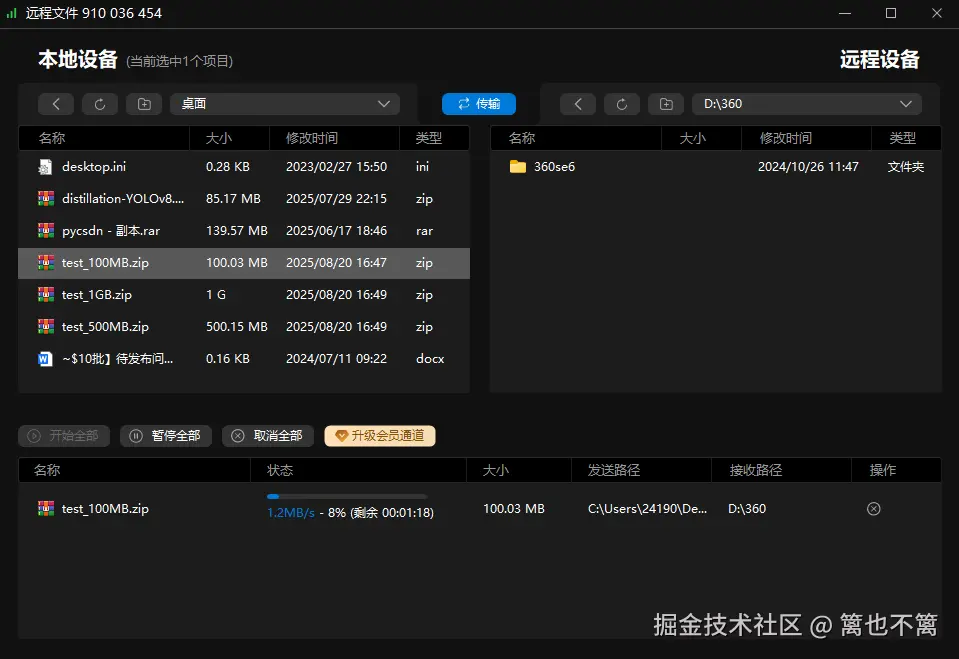Click the back arrow in local device toolbar

tap(56, 103)
